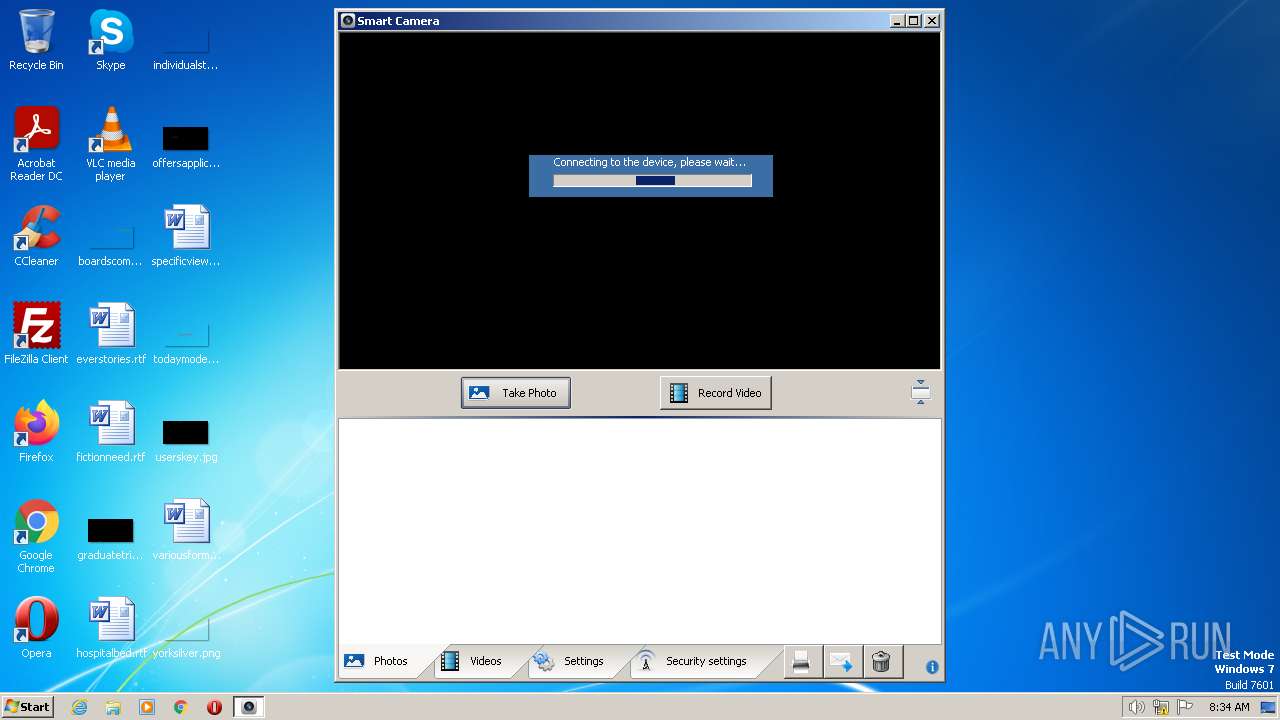Click the print icon in Smart Camera
This screenshot has height=720, width=1280.
click(801, 662)
